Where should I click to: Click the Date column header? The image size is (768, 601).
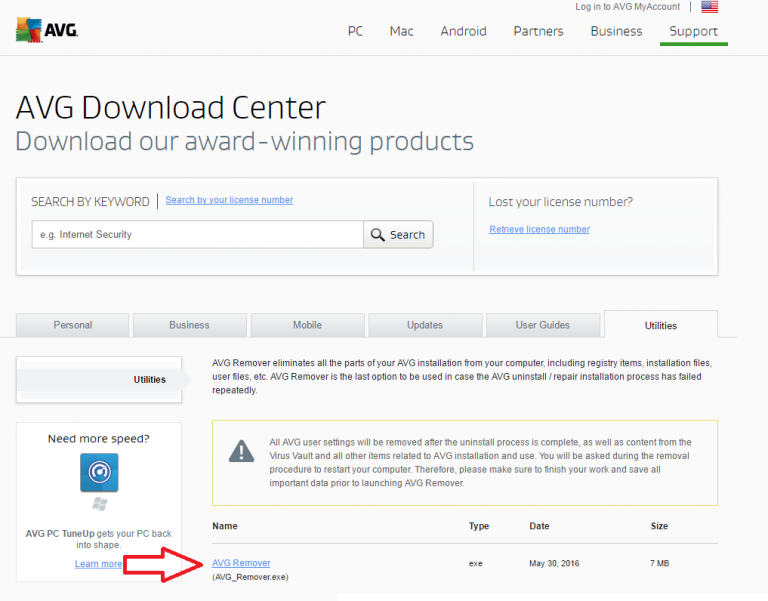click(539, 526)
